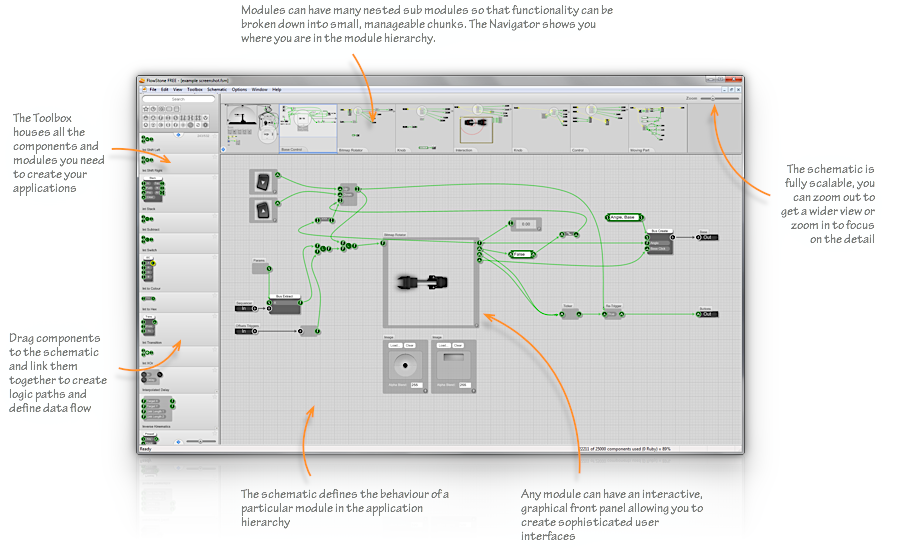Adjust the toolbox size slider at bottom
The width and height of the screenshot is (900, 550).
coord(201,441)
